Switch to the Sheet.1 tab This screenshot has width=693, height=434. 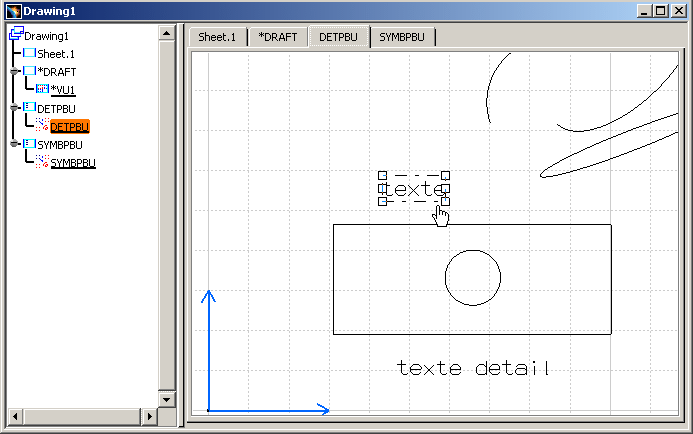(217, 37)
